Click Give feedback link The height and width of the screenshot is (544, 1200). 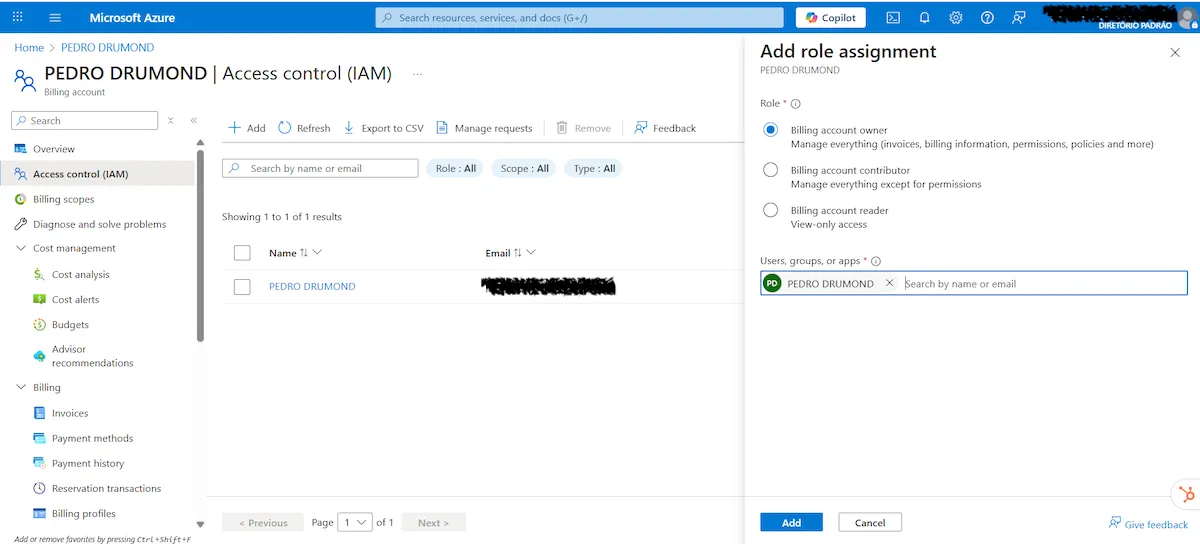[1148, 524]
